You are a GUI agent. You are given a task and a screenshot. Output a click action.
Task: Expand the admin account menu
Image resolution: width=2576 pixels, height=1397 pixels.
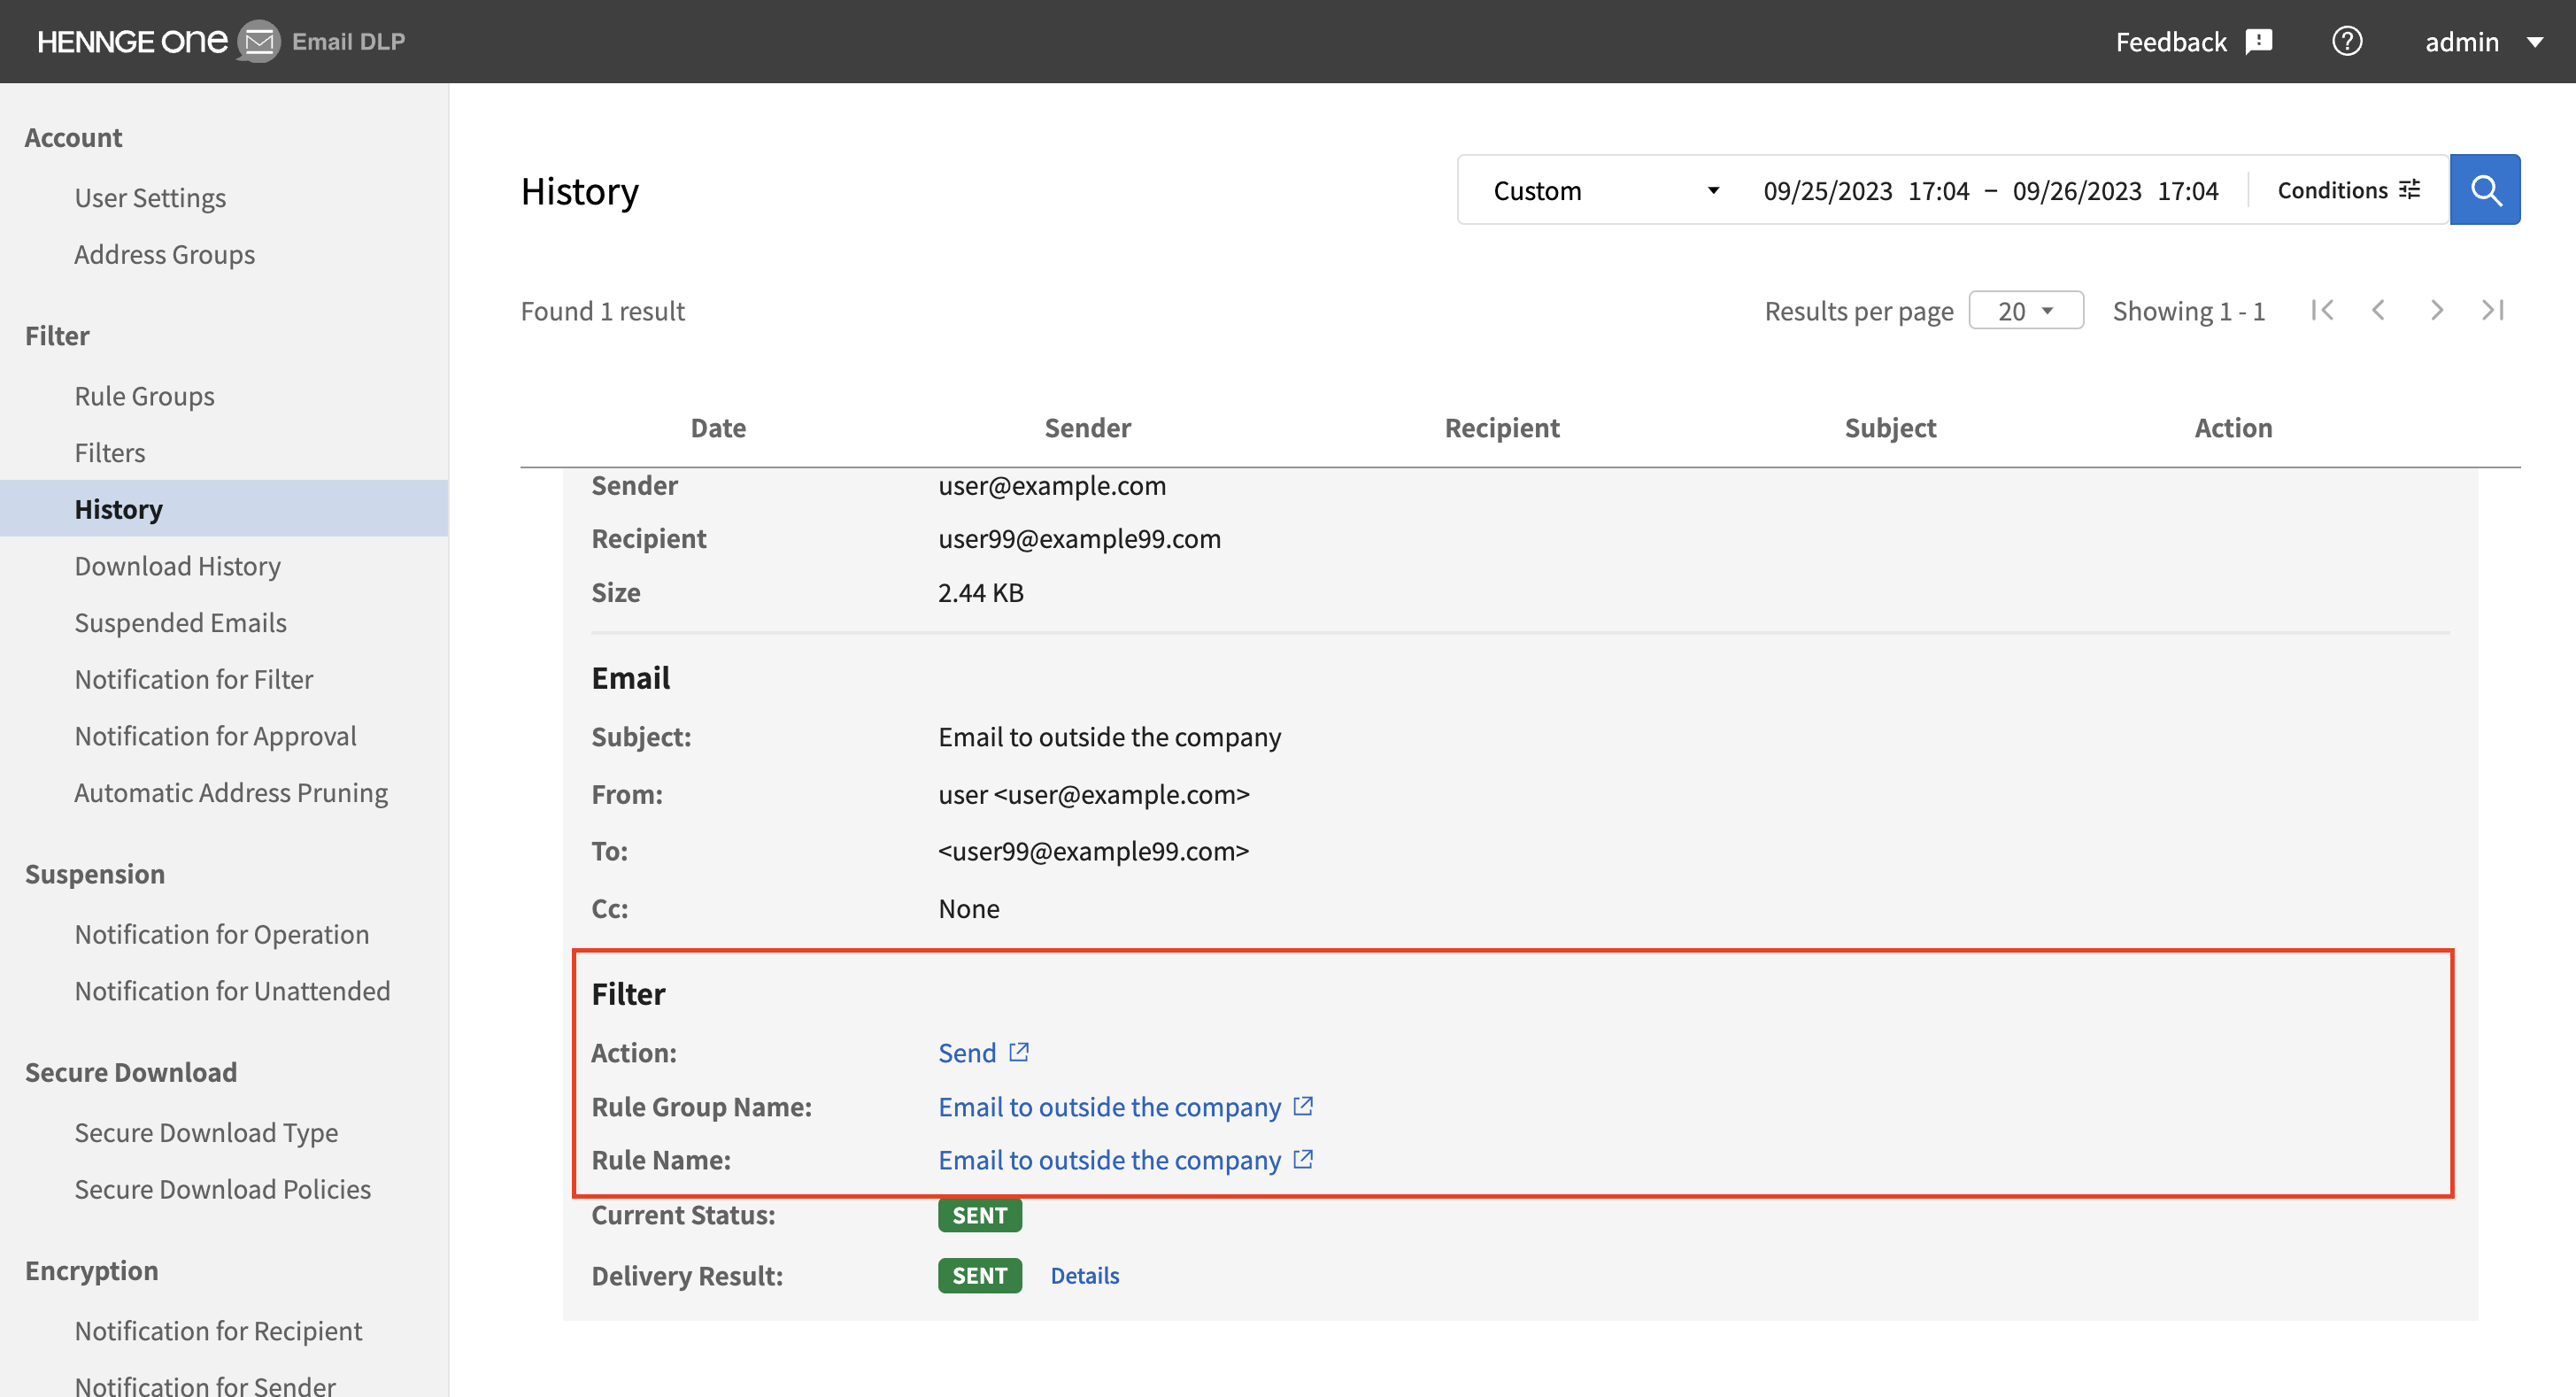(x=2484, y=41)
